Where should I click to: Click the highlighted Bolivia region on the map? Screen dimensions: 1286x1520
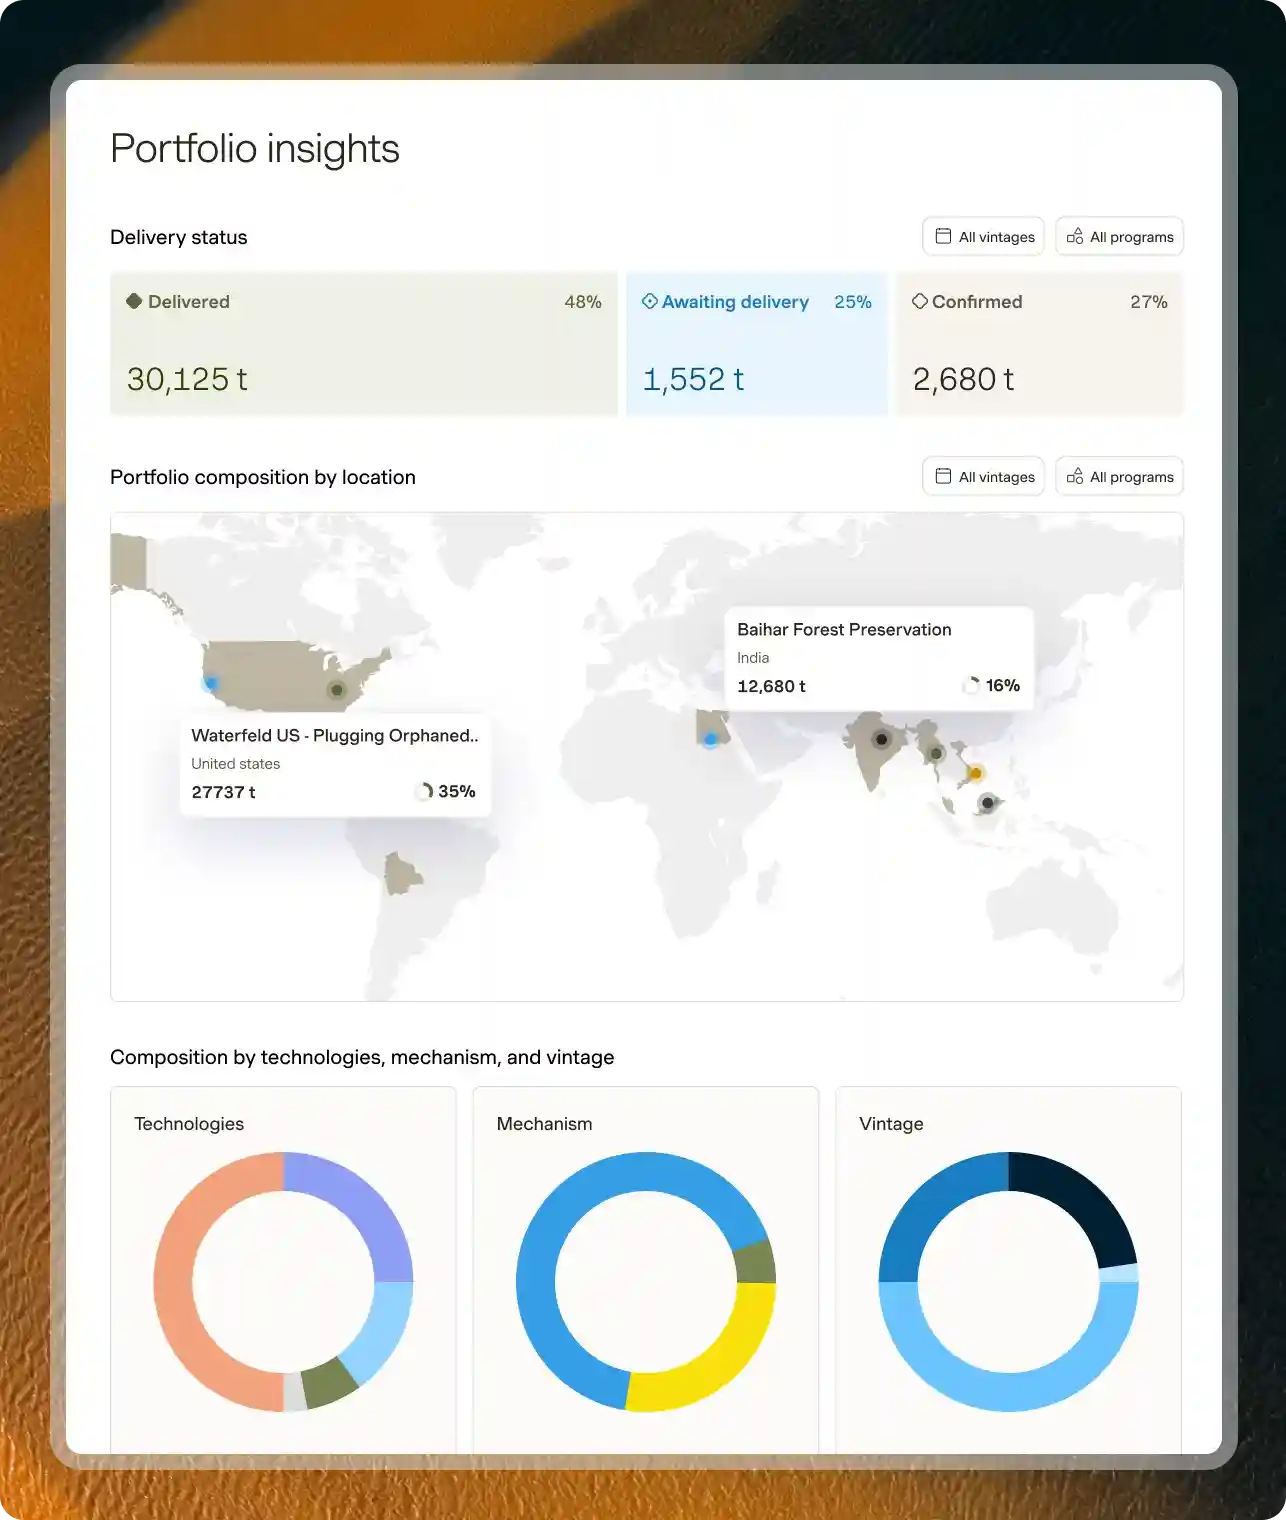403,874
